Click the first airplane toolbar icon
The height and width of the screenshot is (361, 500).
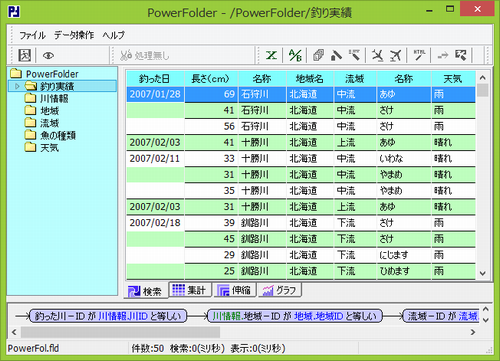pos(378,55)
